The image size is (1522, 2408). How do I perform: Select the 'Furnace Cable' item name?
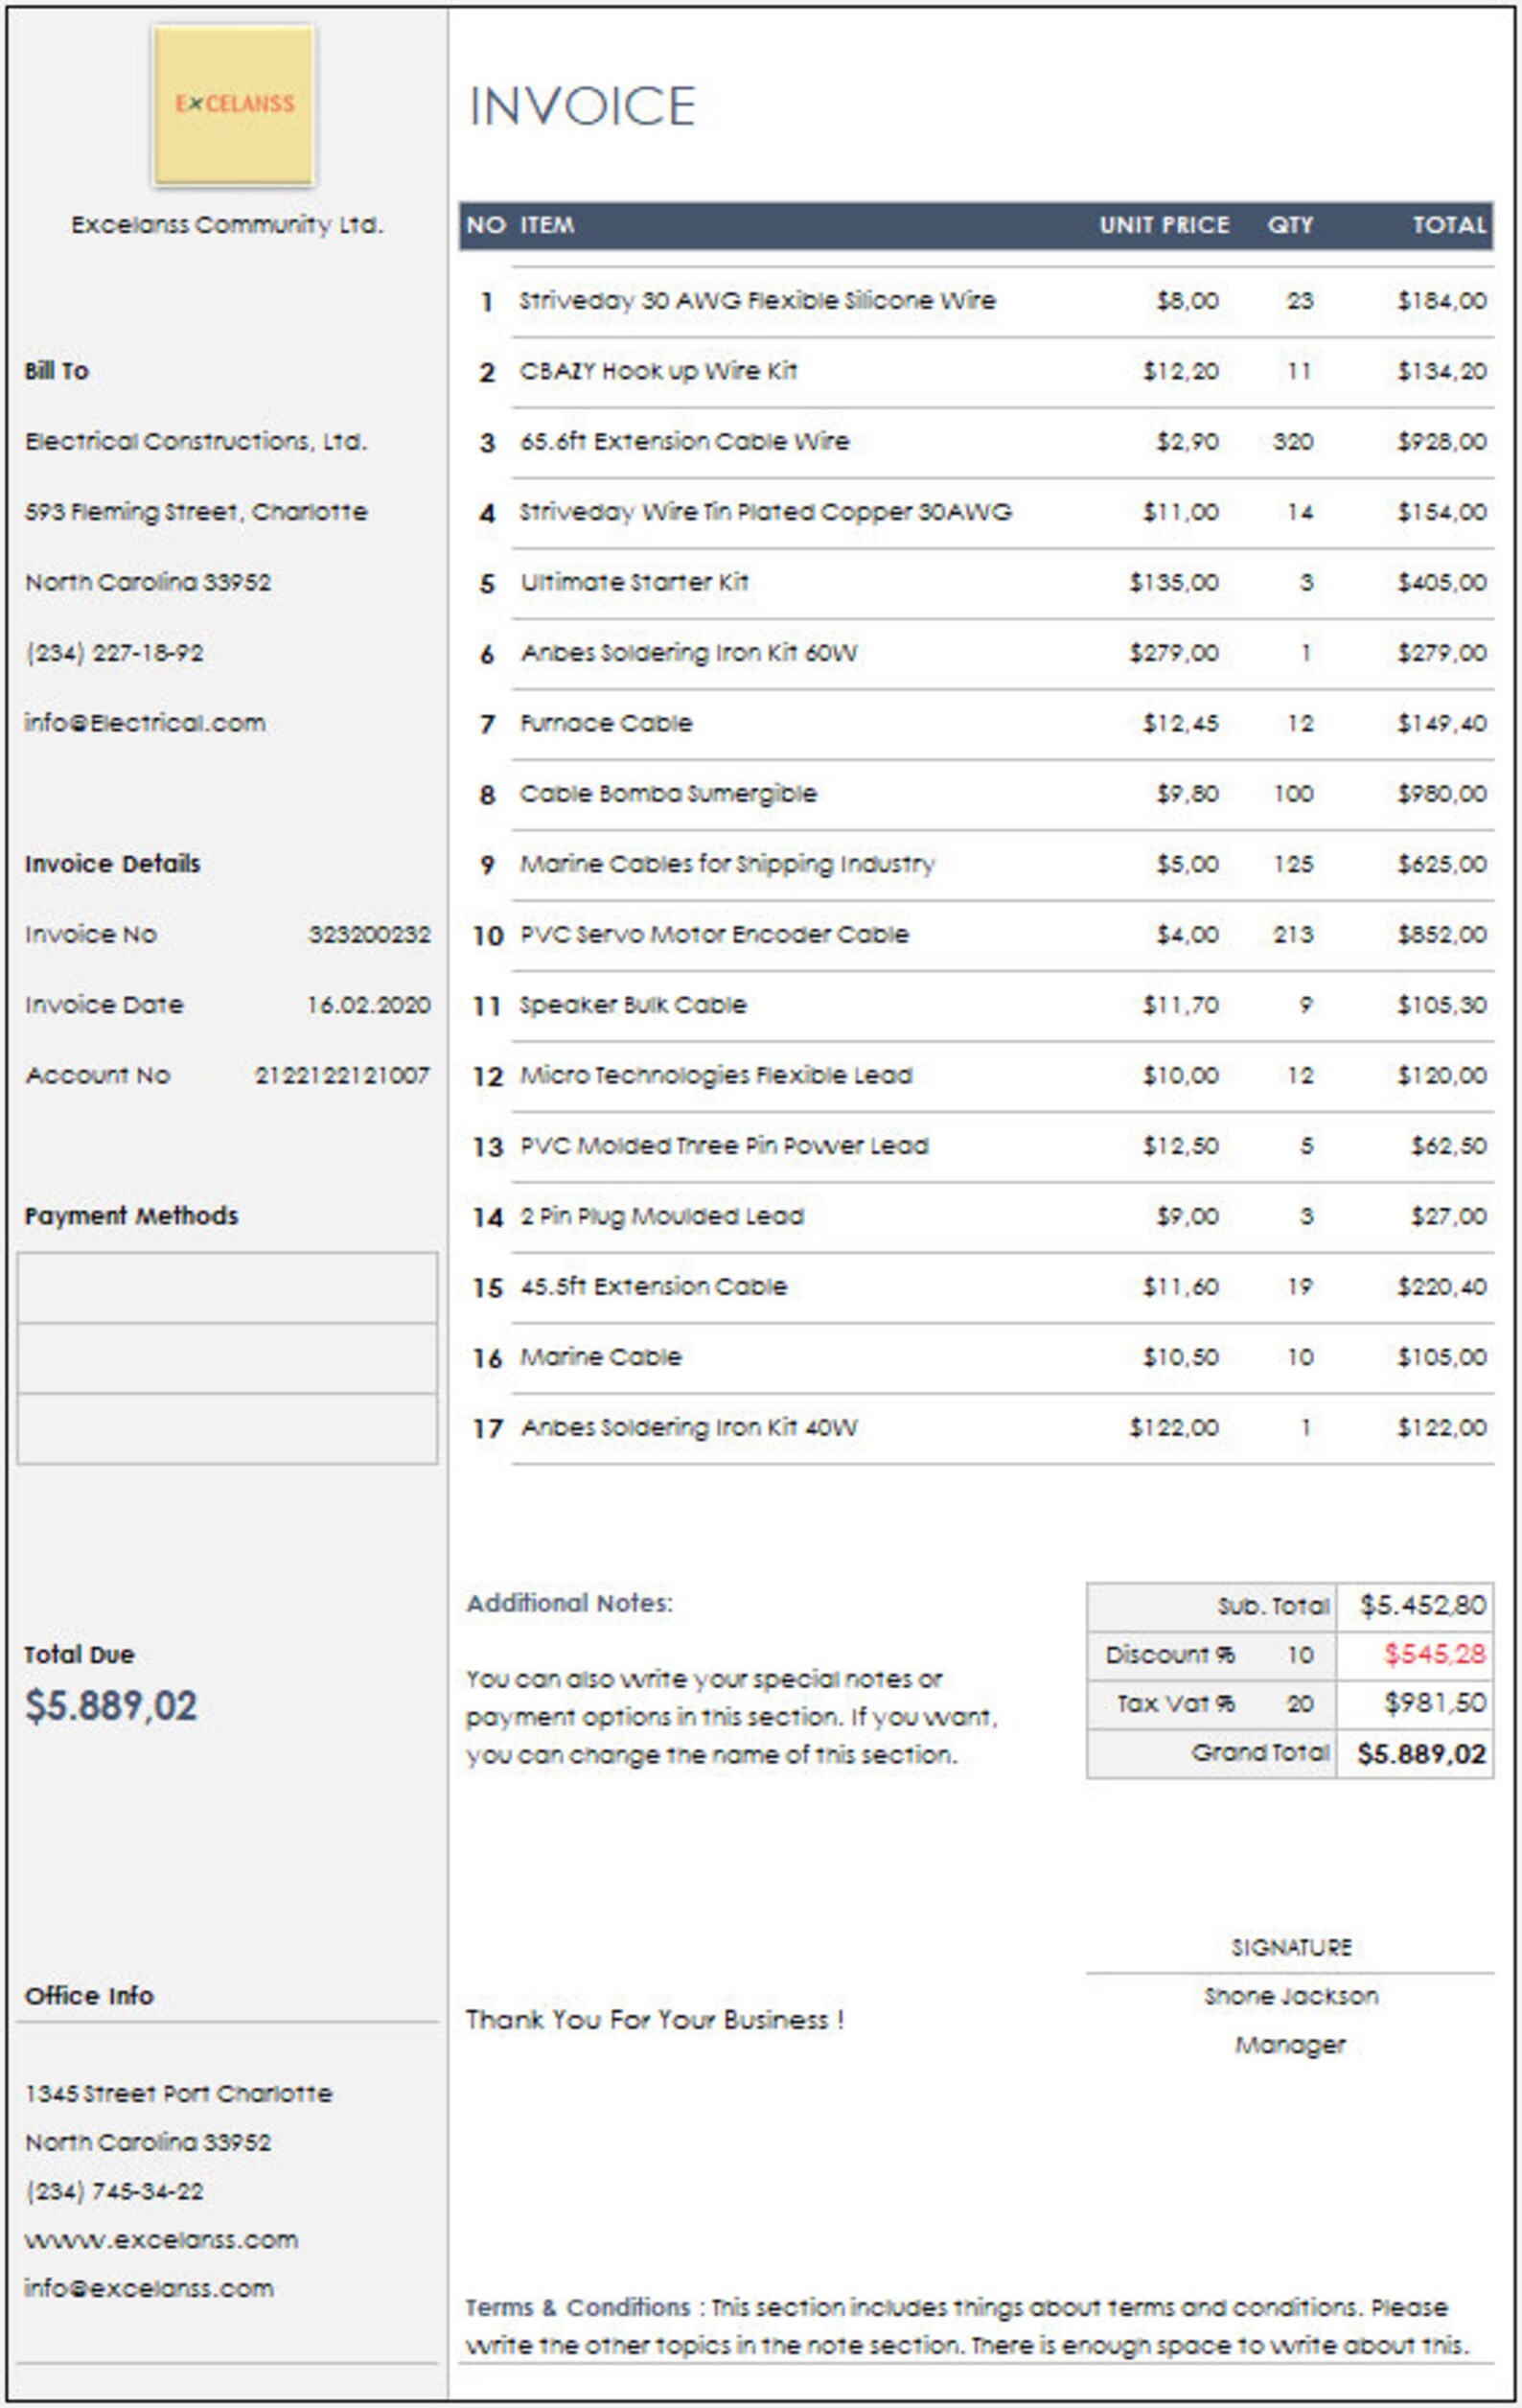(606, 723)
